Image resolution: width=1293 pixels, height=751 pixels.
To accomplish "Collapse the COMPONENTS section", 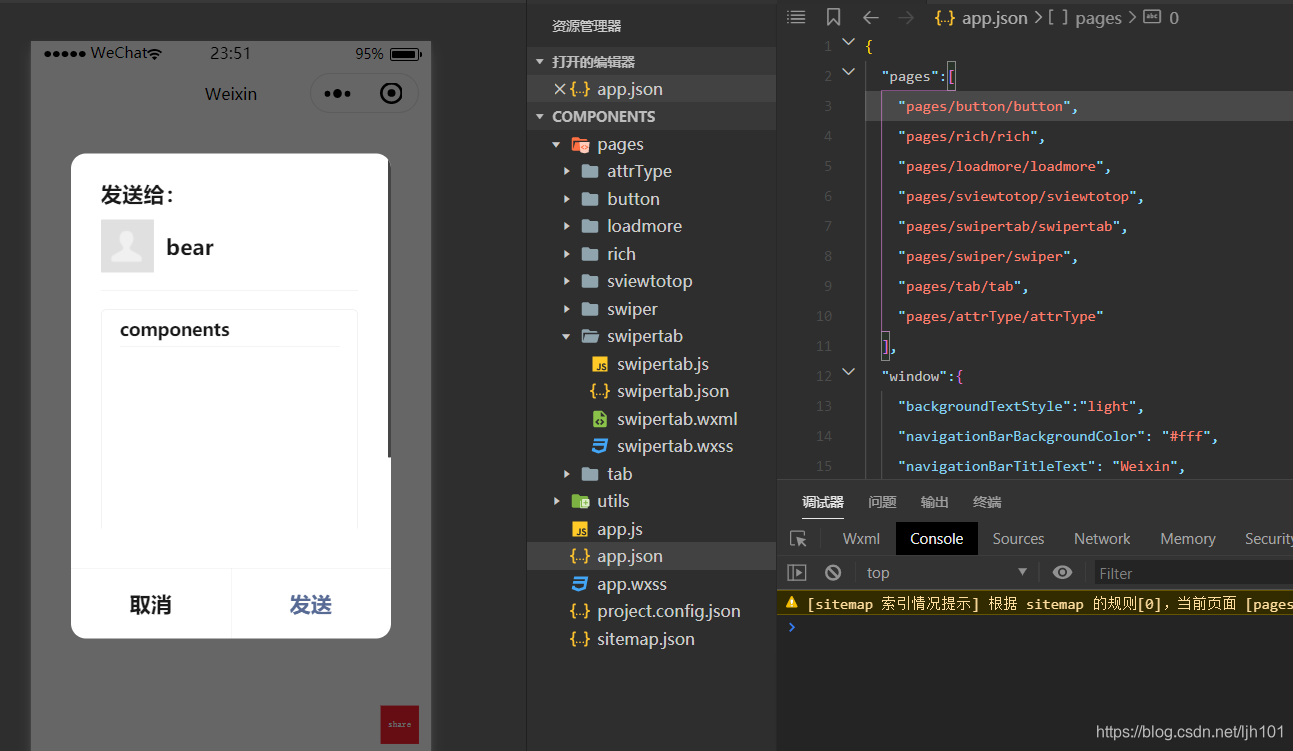I will pos(540,117).
